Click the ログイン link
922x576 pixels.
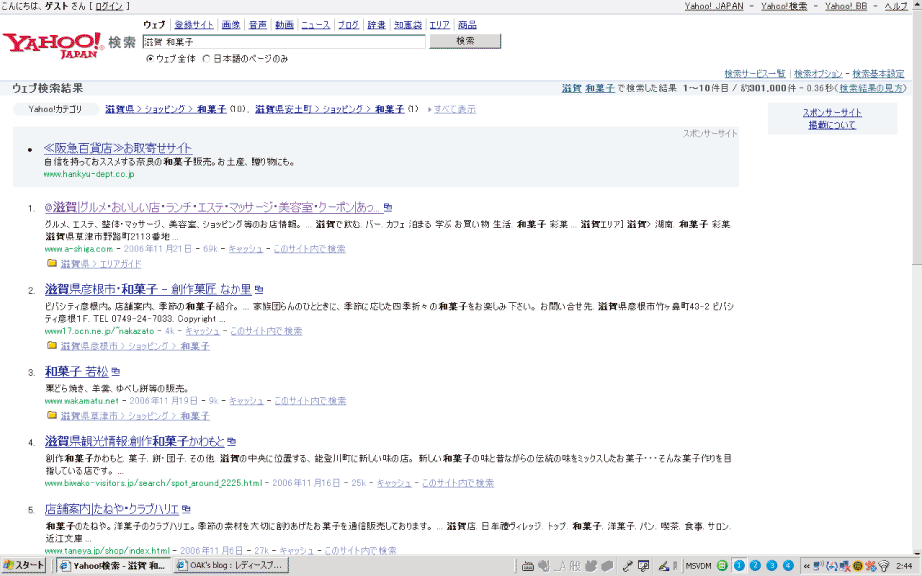coord(109,6)
